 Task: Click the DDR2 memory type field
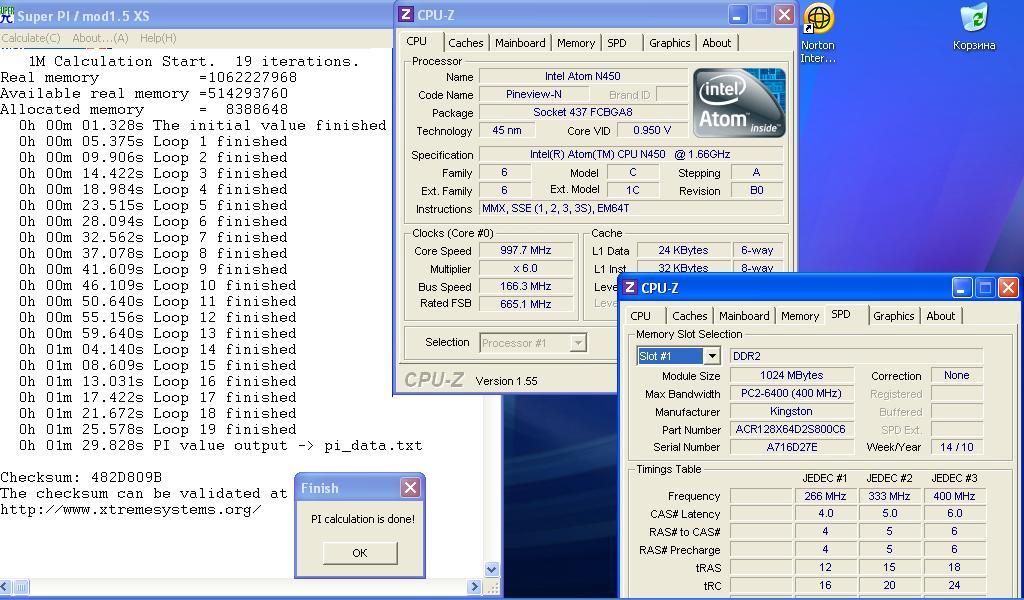point(856,356)
